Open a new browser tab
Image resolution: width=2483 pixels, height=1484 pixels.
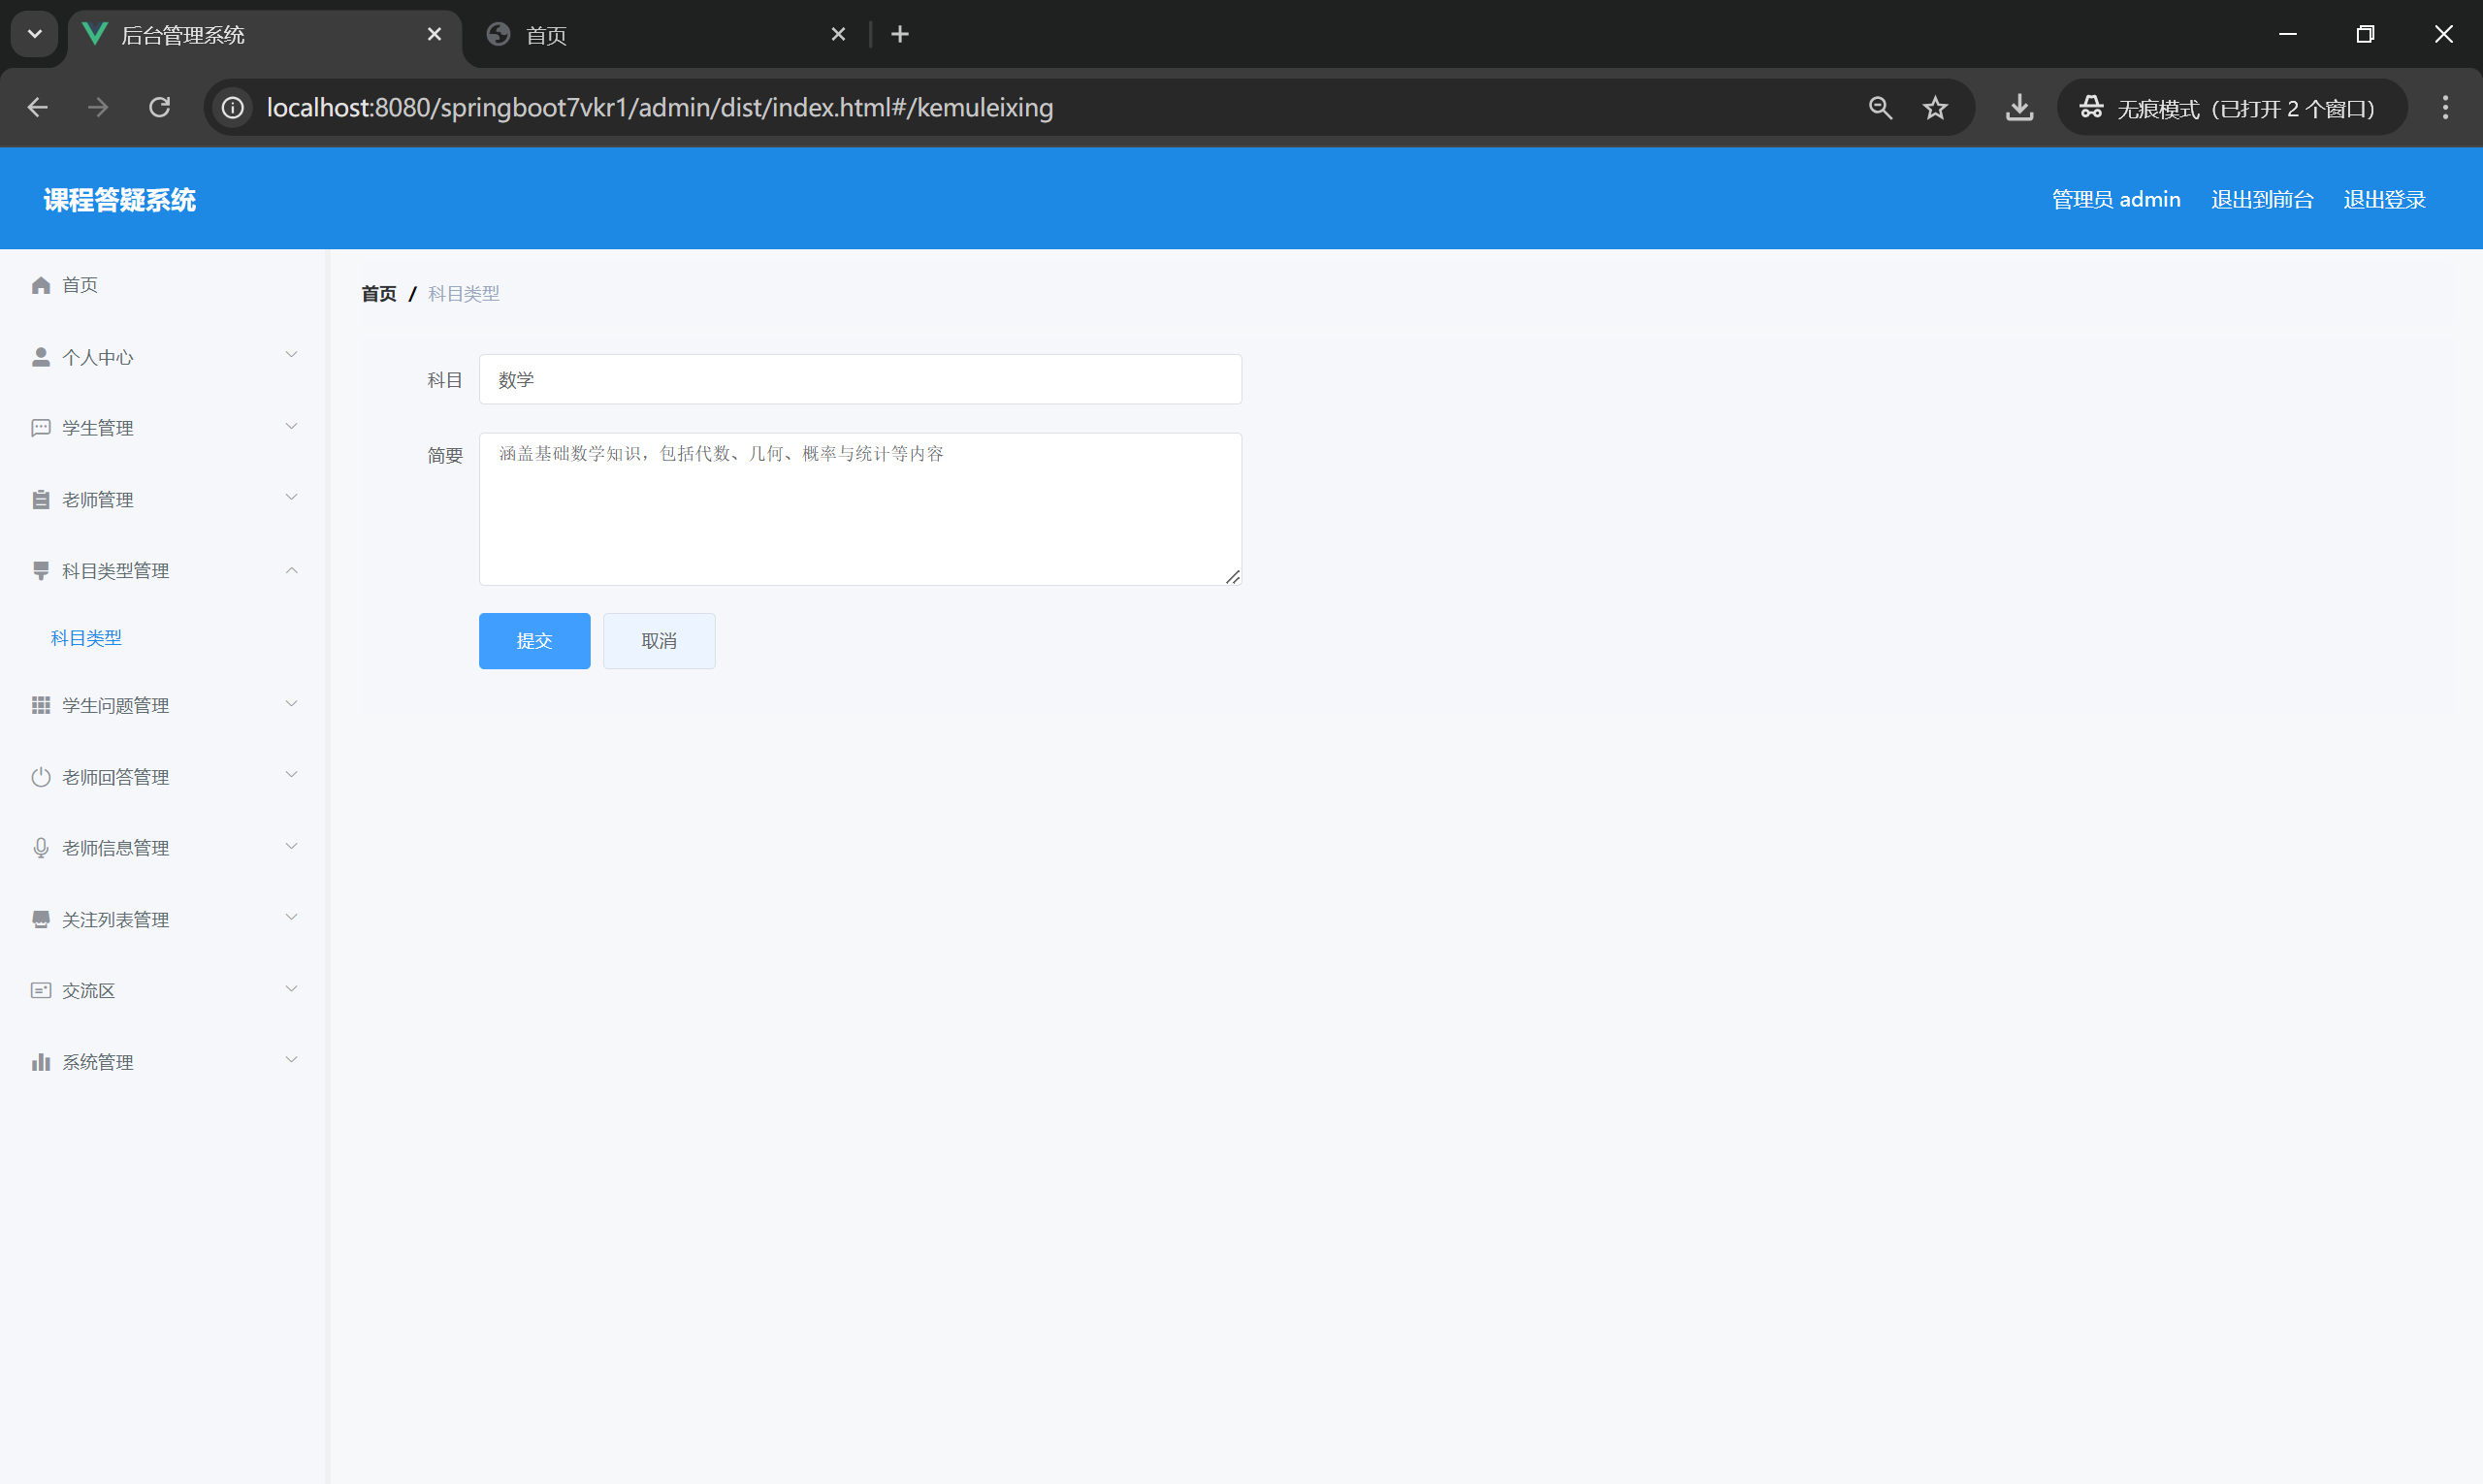[x=900, y=35]
